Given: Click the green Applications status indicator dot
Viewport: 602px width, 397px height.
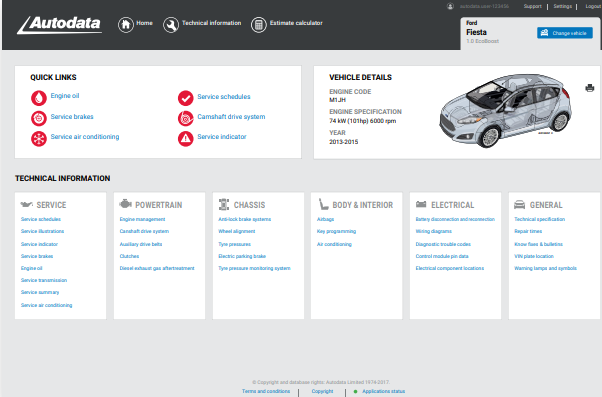Looking at the screenshot, I should pos(356,392).
